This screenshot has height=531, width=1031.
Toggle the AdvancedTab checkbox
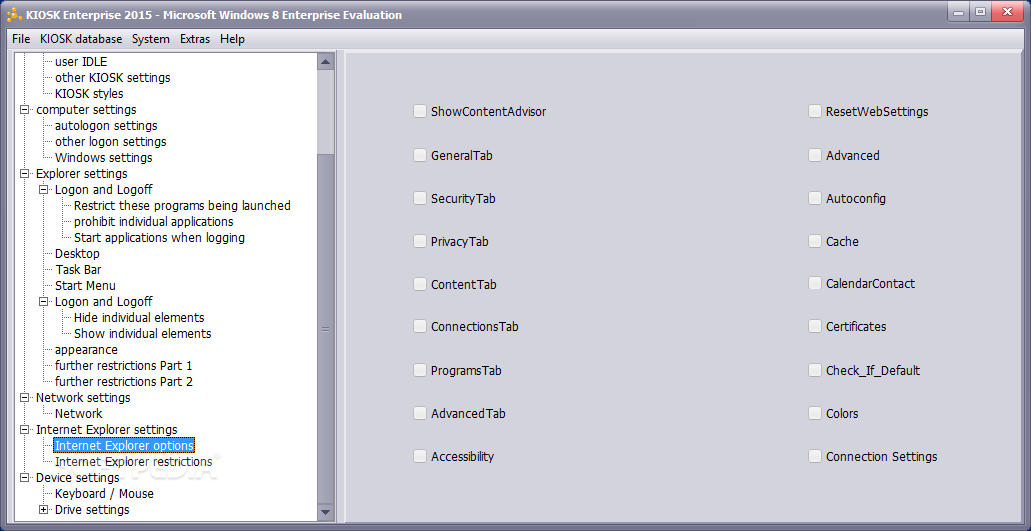coord(420,413)
